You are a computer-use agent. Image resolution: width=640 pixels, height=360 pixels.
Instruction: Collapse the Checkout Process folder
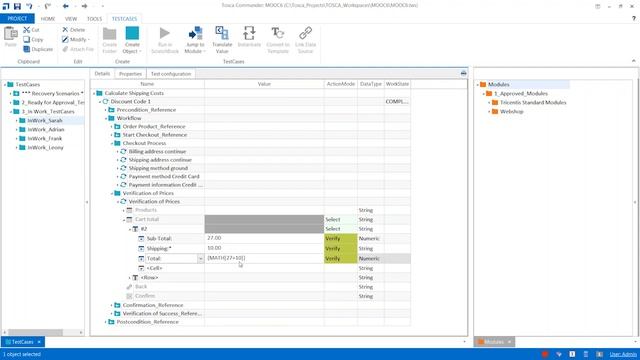click(x=111, y=143)
